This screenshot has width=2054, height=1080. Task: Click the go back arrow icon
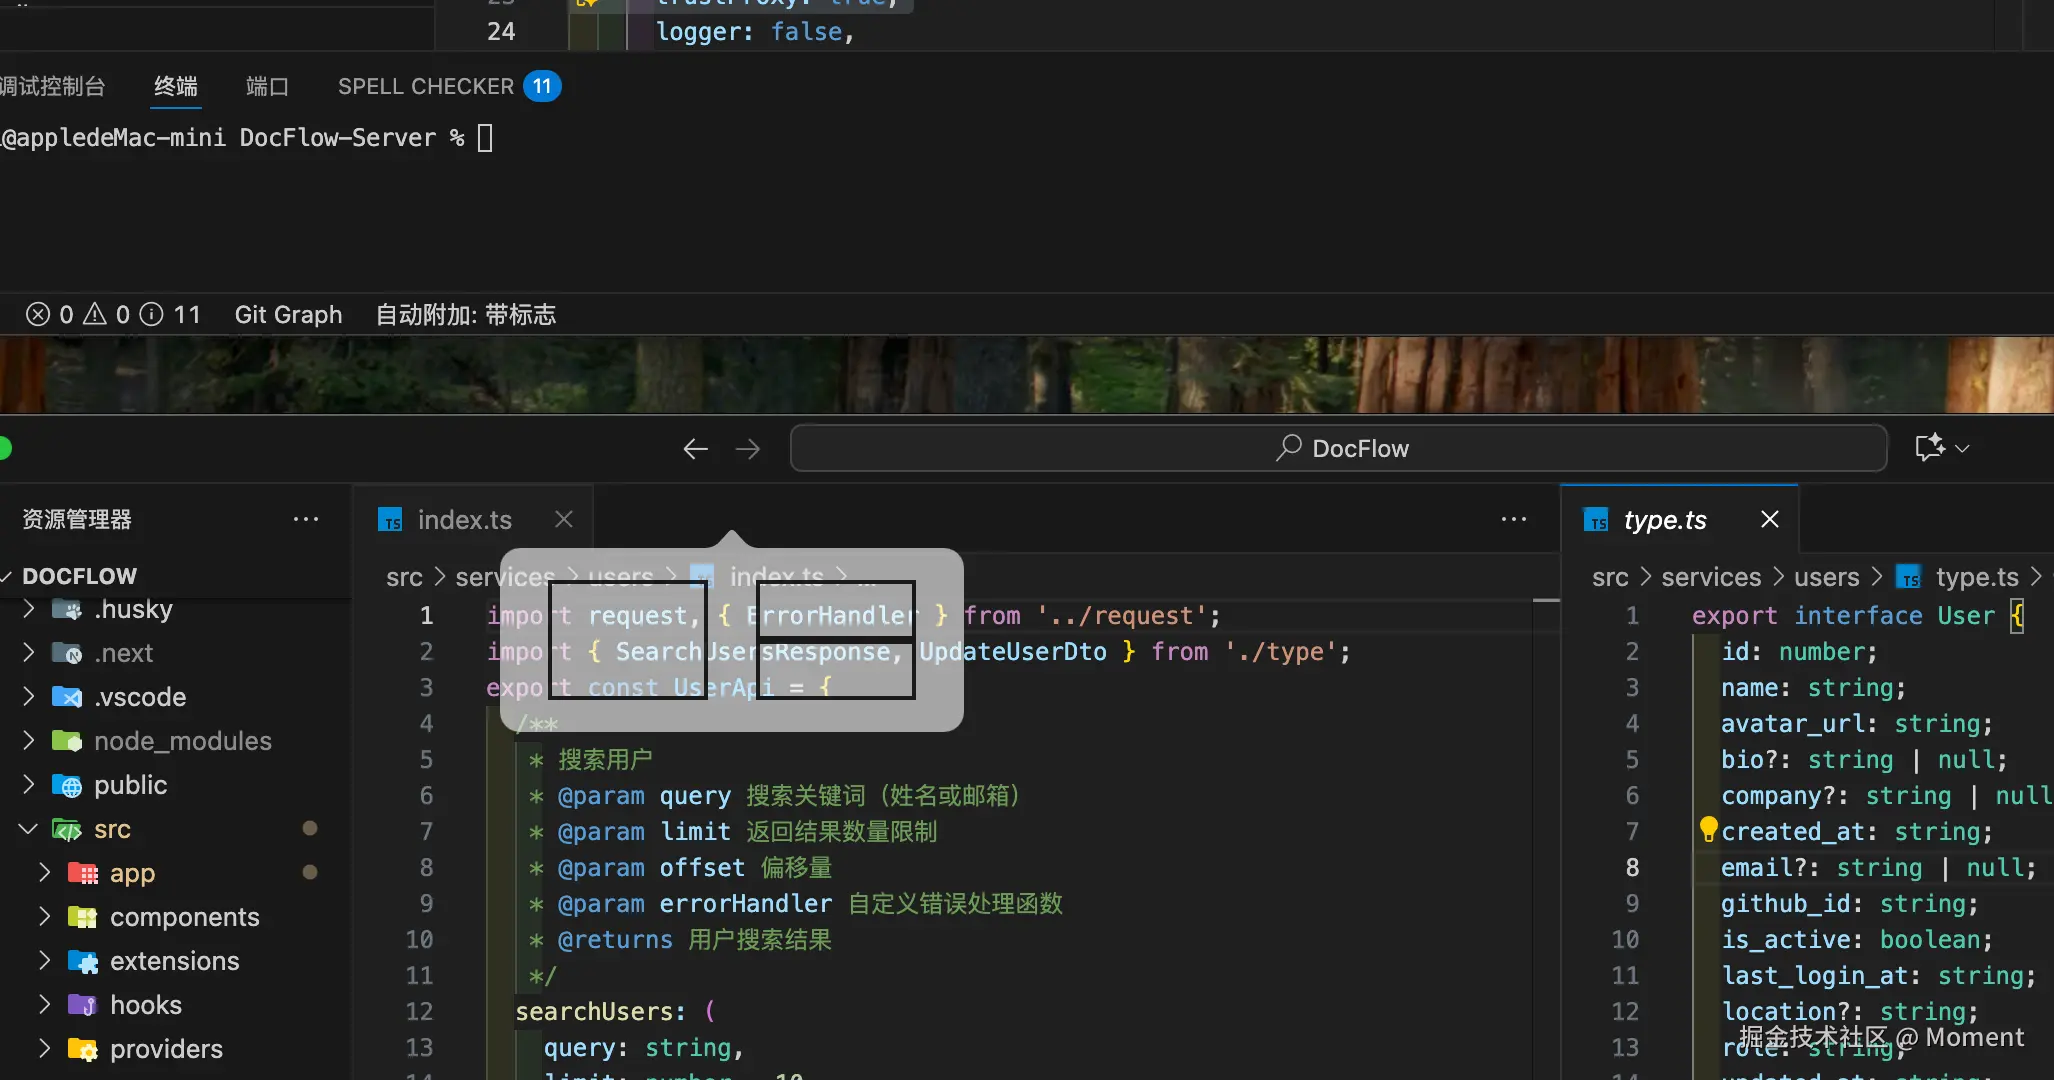[x=695, y=449]
